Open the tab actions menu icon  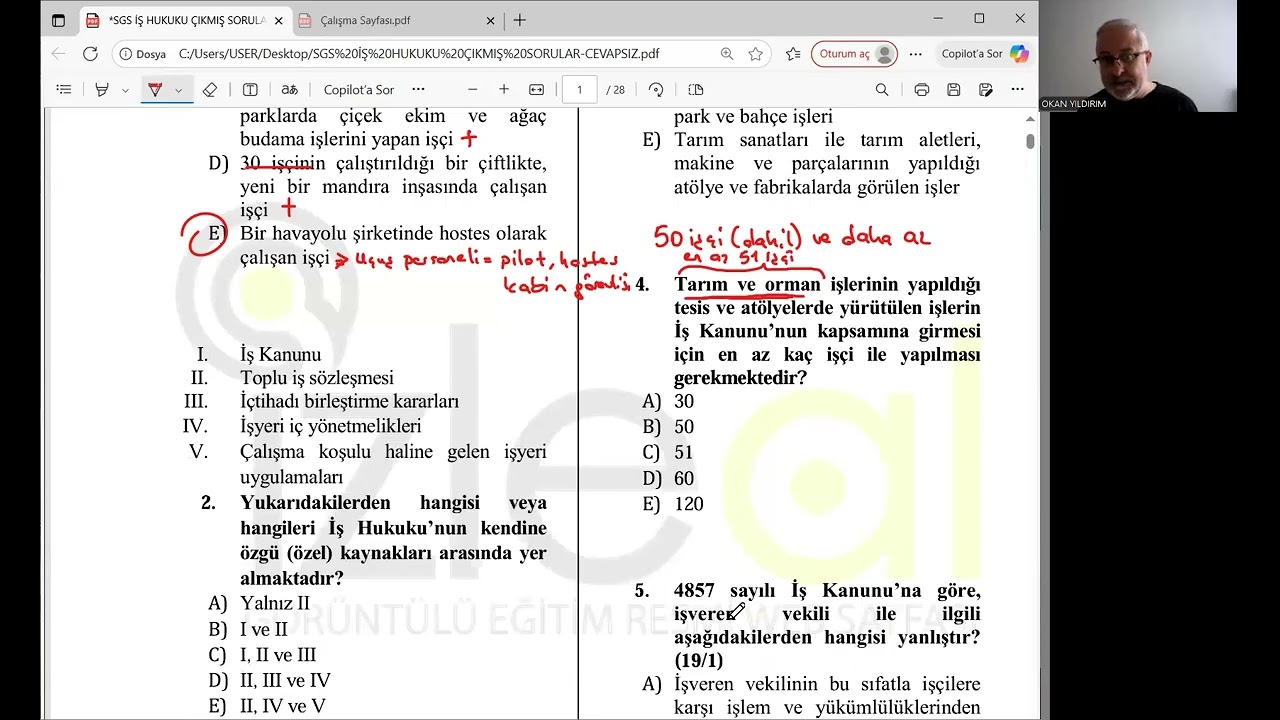point(58,20)
